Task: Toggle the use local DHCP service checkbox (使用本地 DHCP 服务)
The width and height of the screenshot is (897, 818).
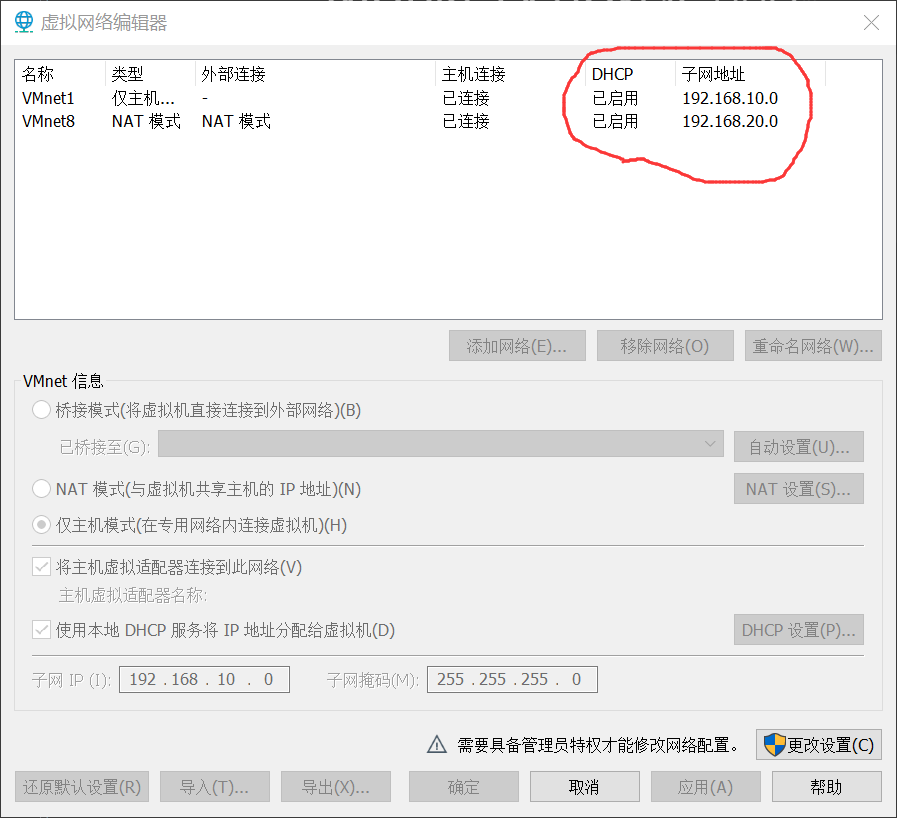Action: coord(41,630)
